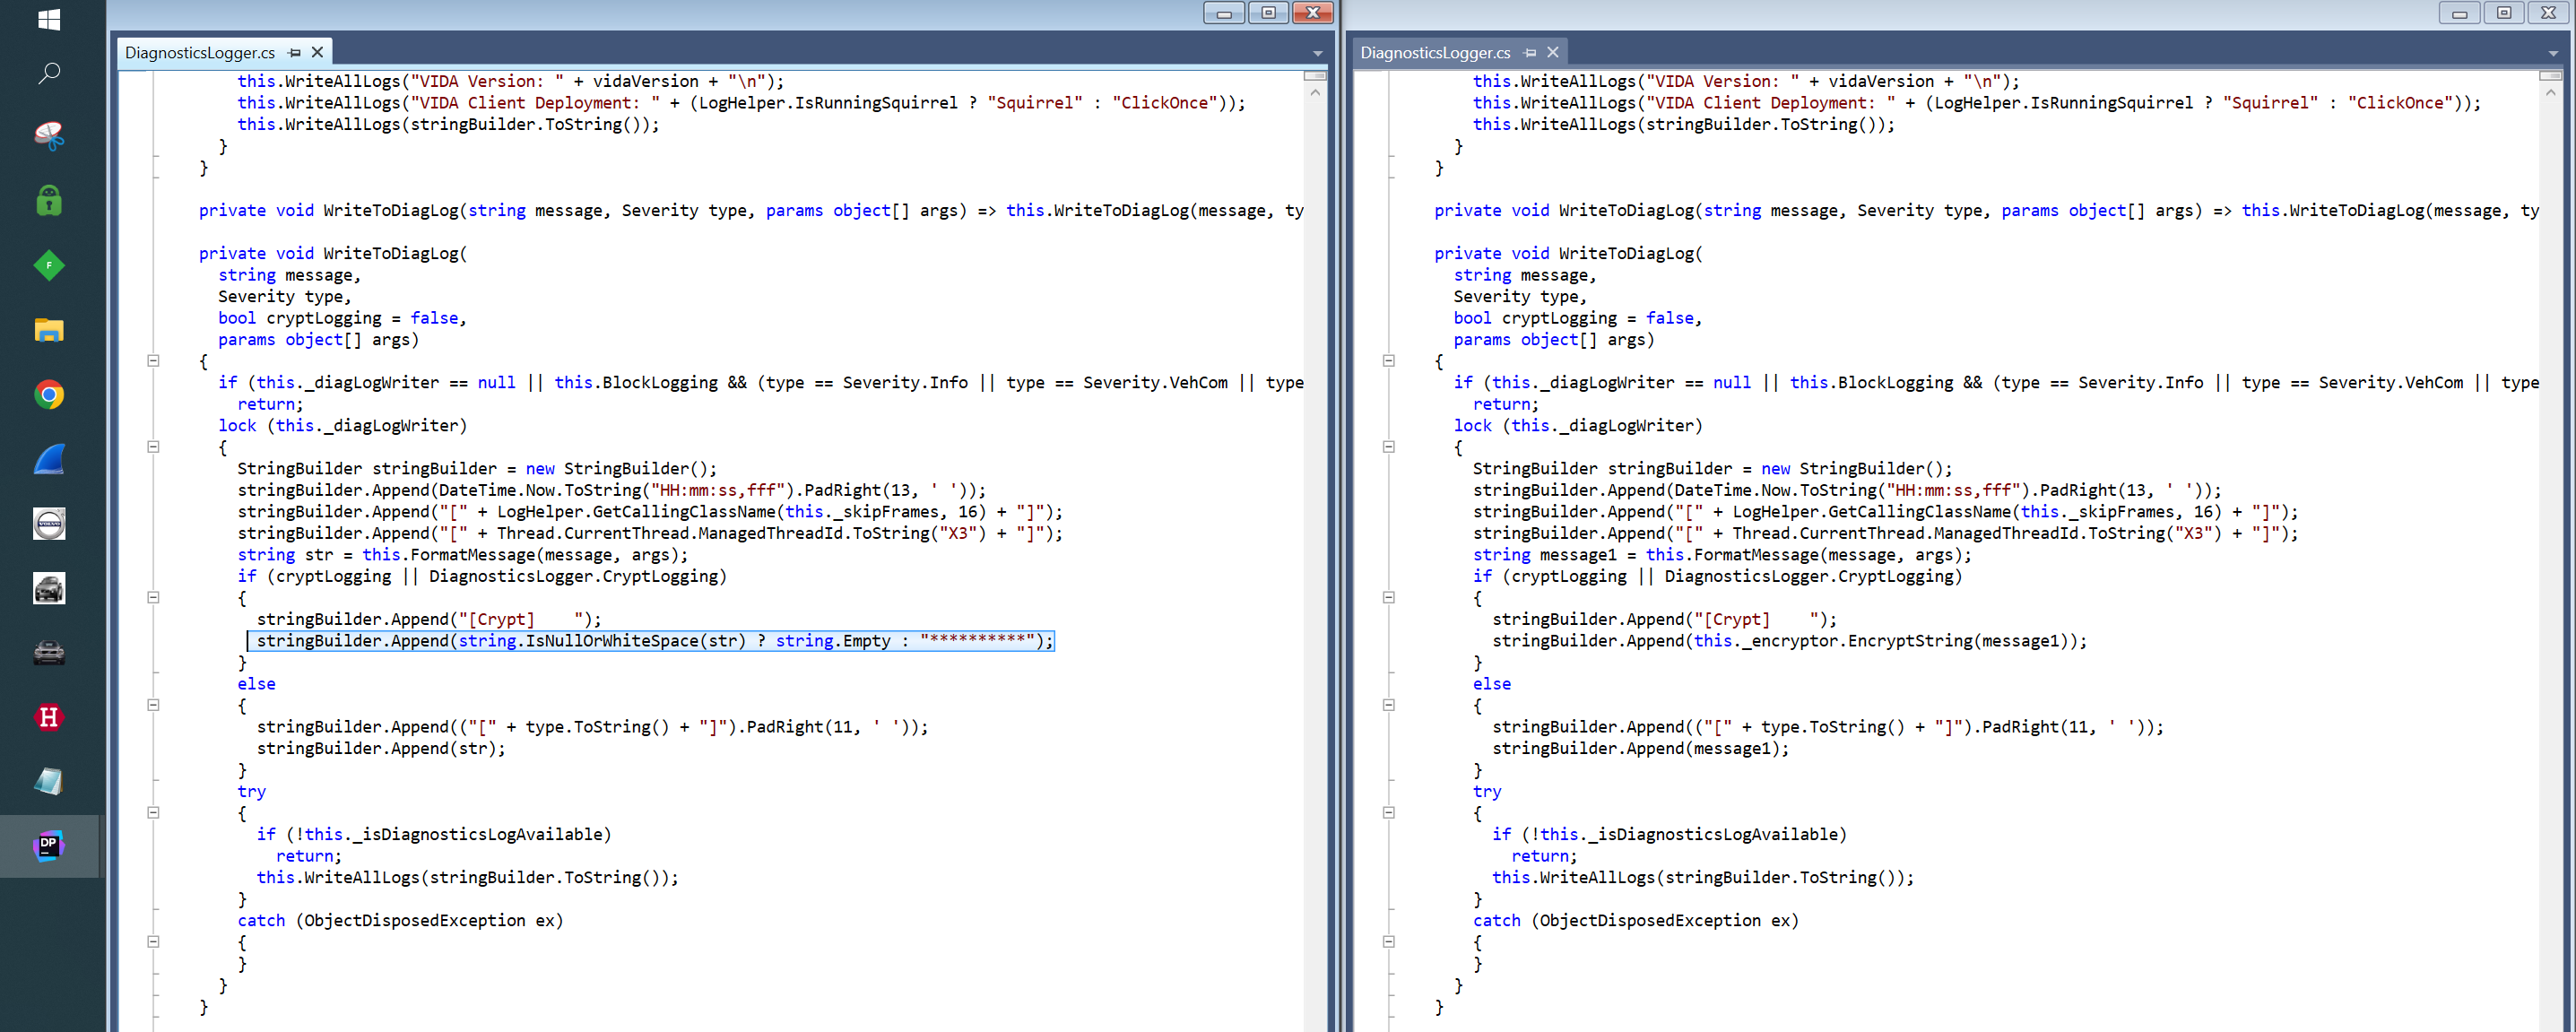This screenshot has width=2576, height=1032.
Task: Maximize the right code window
Action: click(x=2504, y=13)
